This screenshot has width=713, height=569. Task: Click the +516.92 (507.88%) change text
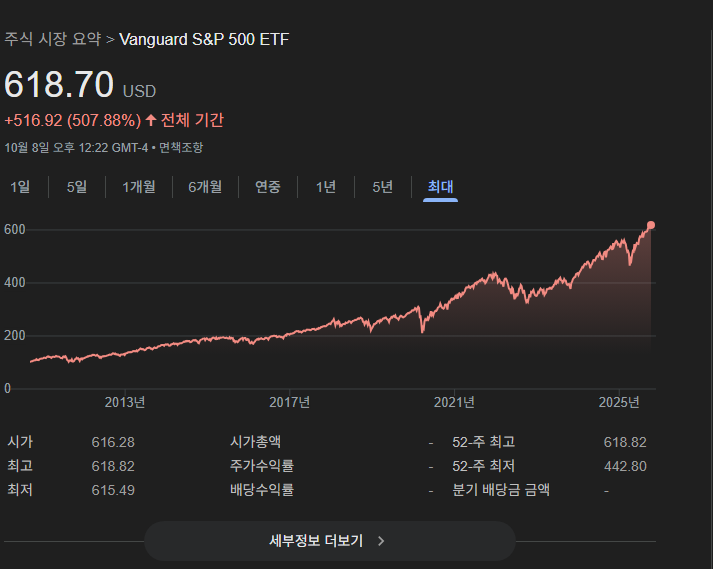point(73,121)
